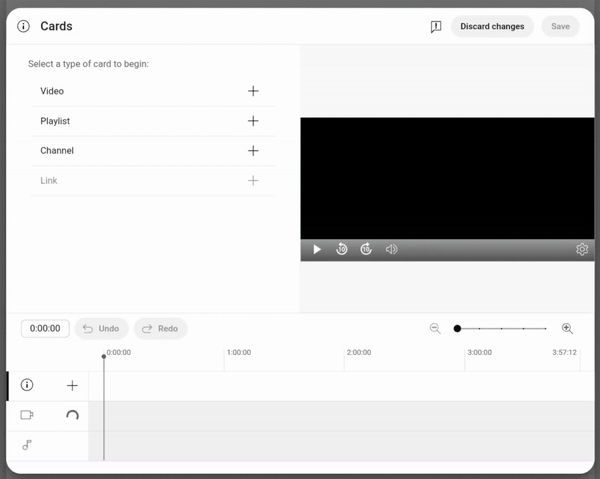600x479 pixels.
Task: Select the Link card type row
Action: pos(153,181)
